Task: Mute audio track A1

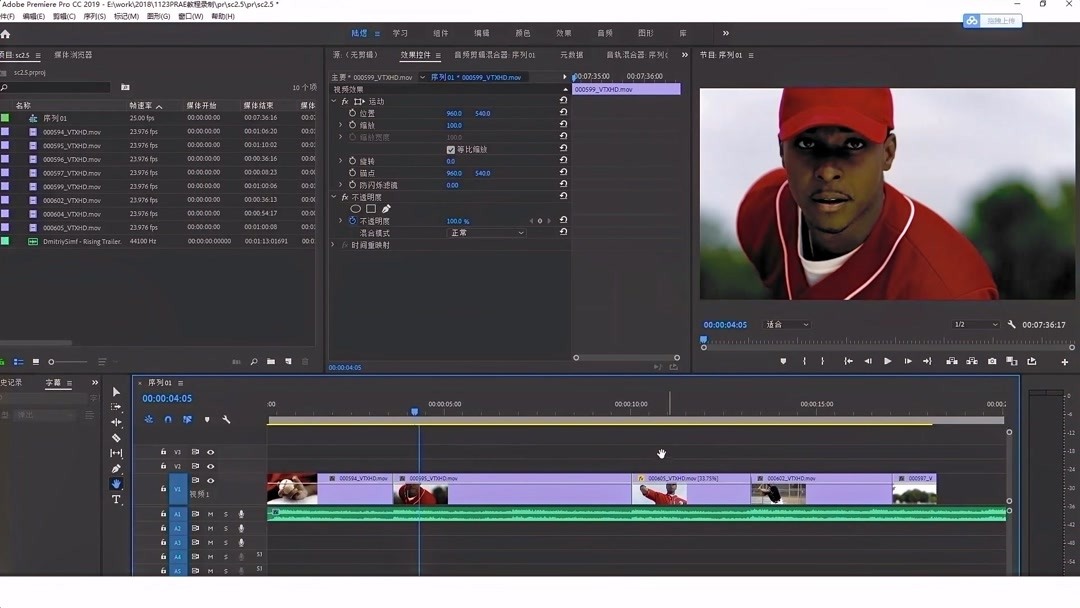Action: pos(210,514)
